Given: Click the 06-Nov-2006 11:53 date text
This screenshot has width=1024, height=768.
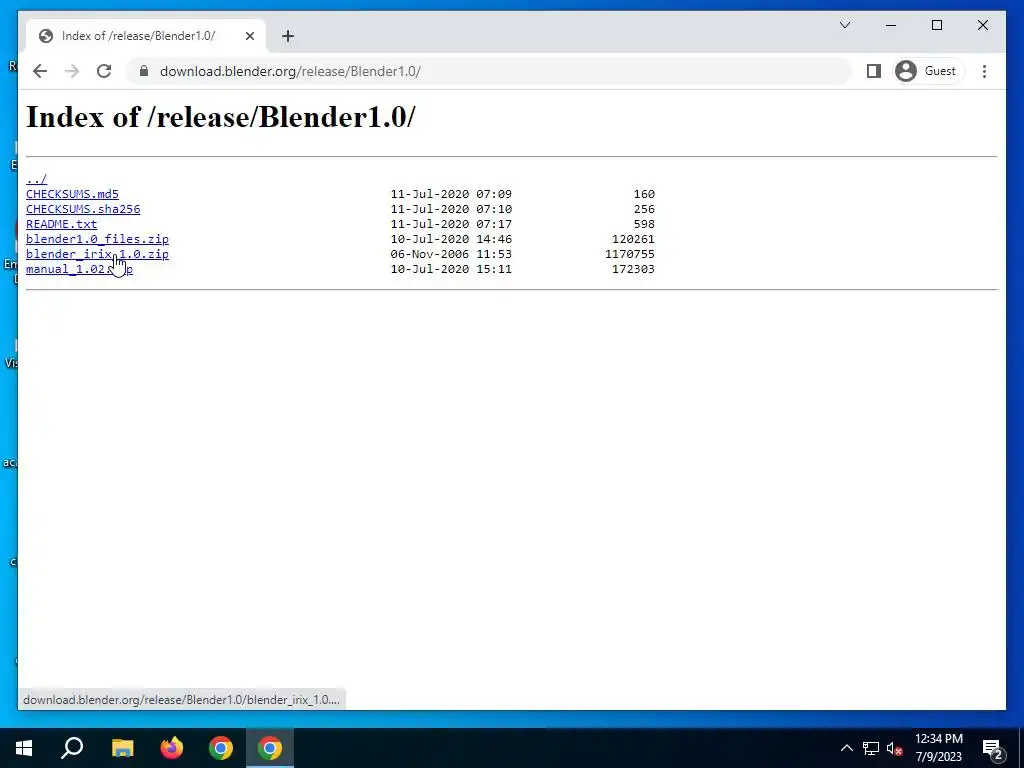Looking at the screenshot, I should tap(451, 254).
